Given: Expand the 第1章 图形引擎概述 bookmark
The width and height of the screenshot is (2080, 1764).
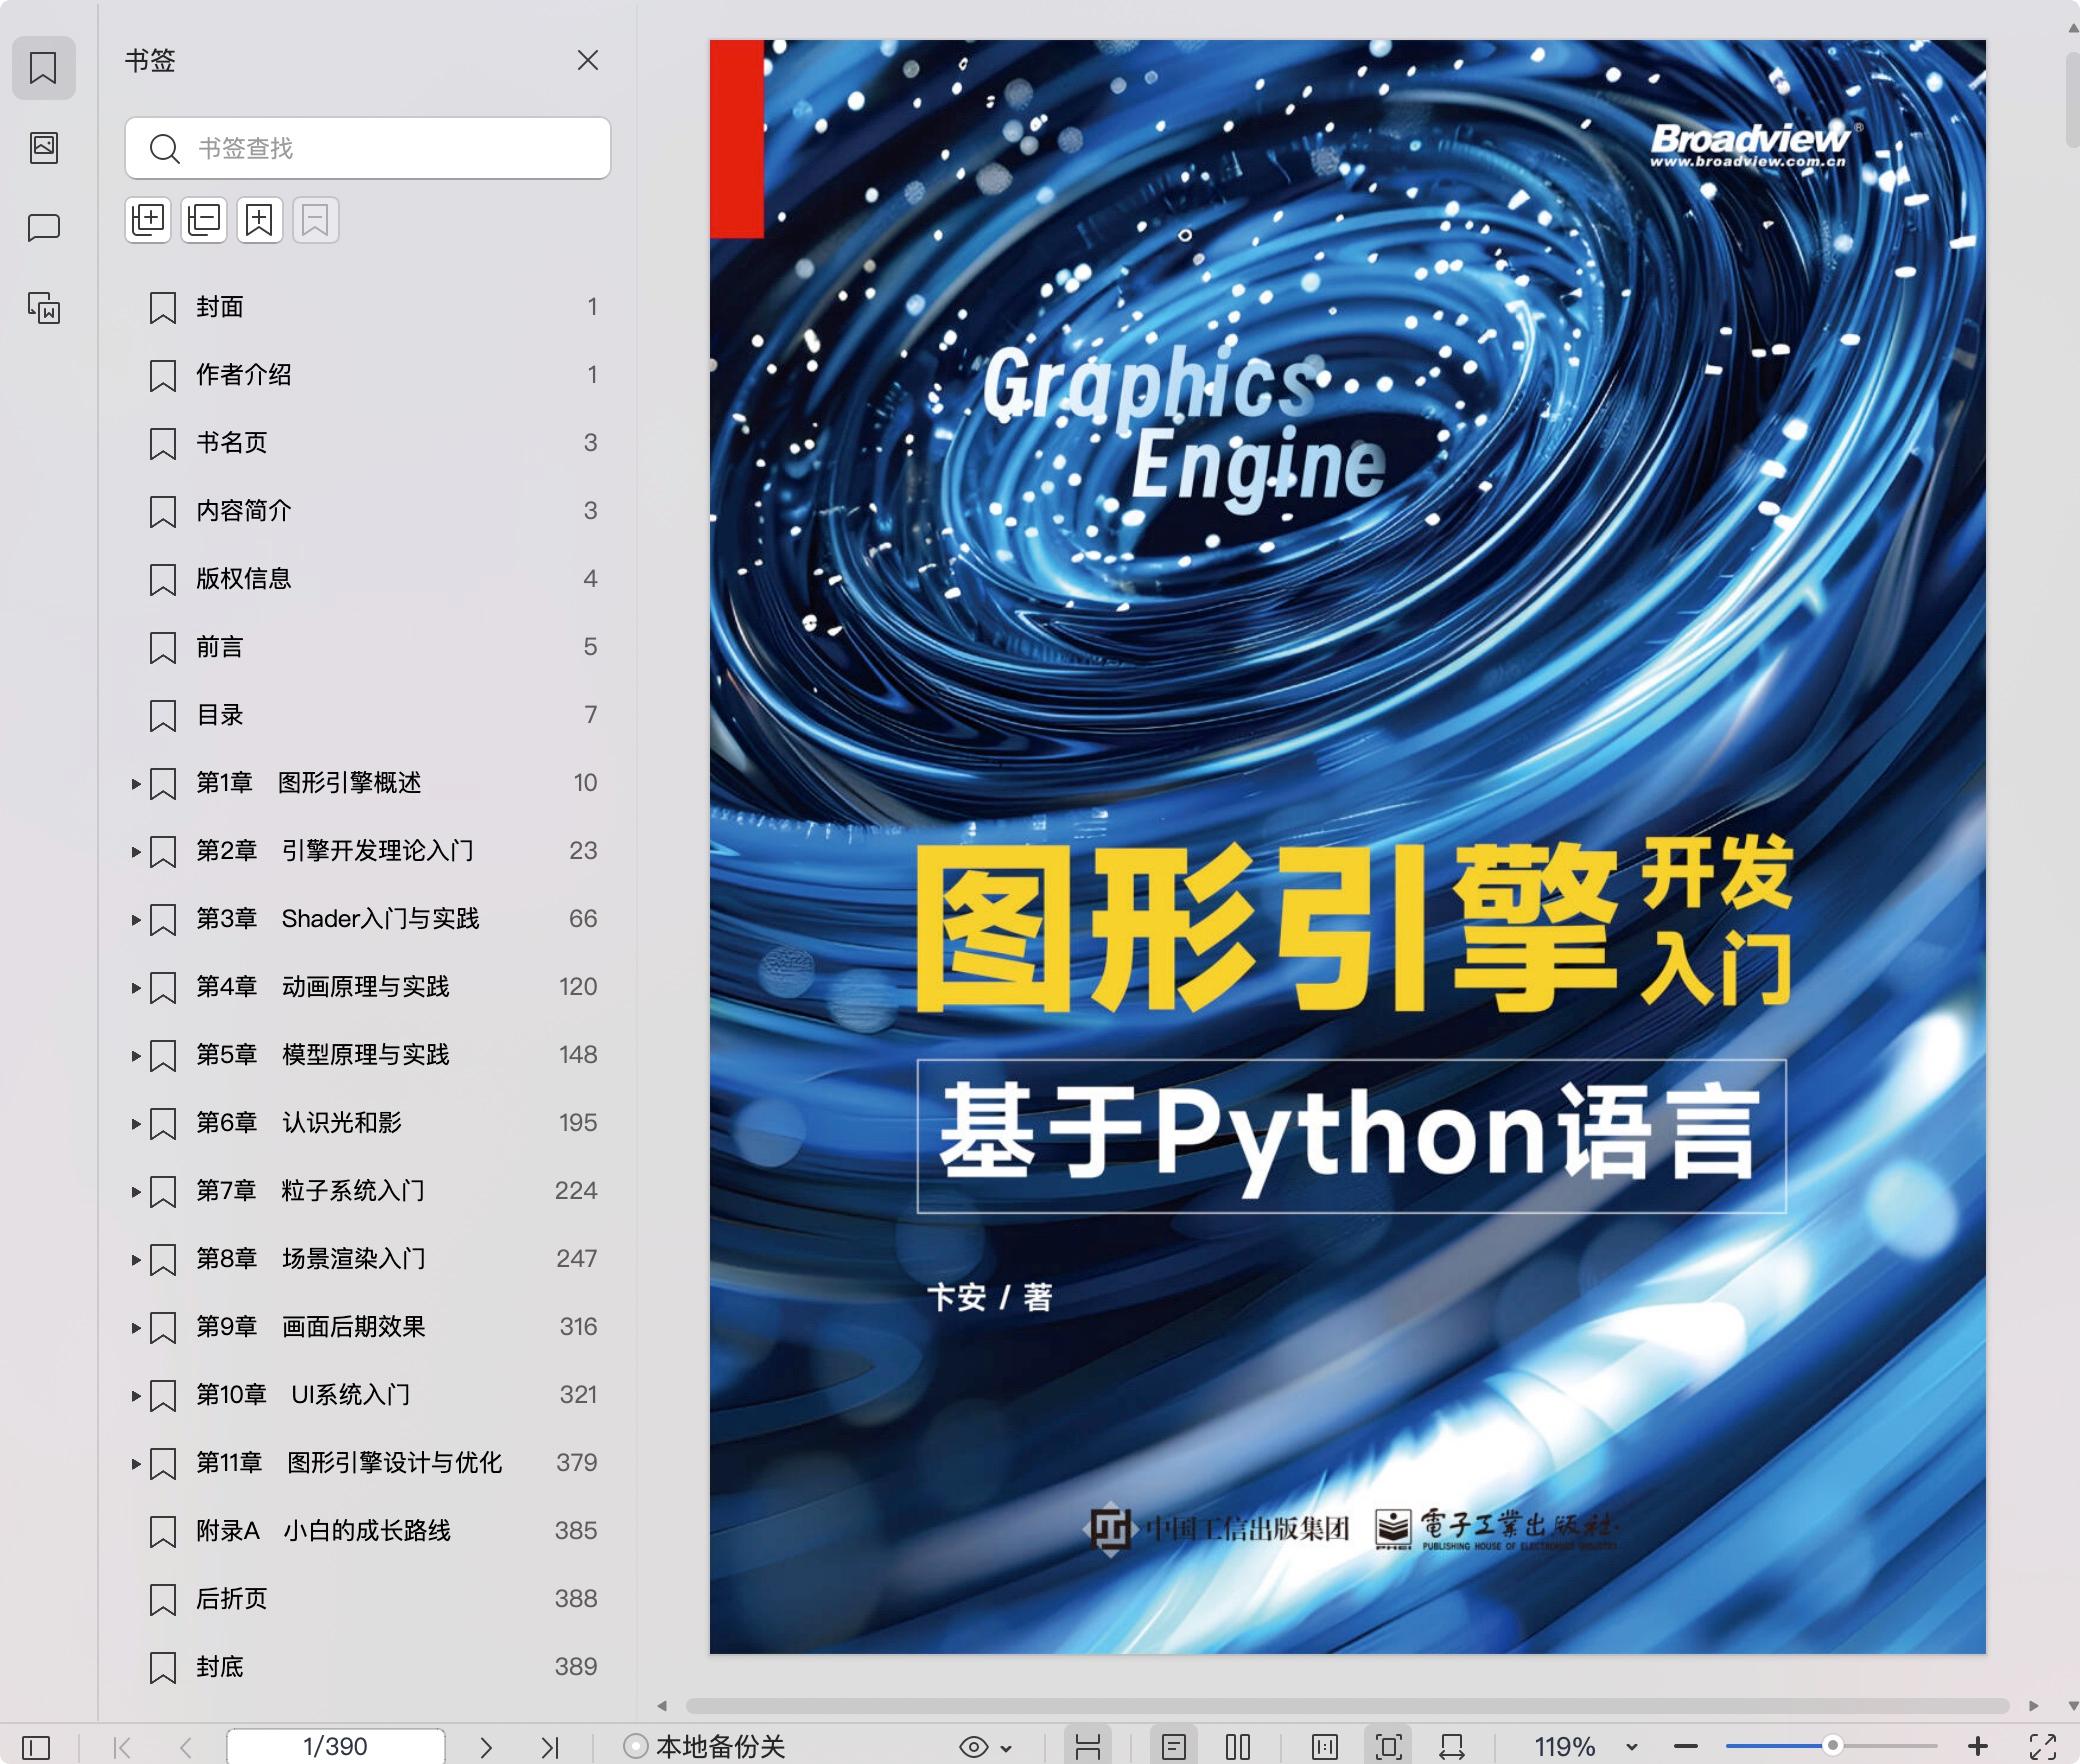Looking at the screenshot, I should click(137, 783).
